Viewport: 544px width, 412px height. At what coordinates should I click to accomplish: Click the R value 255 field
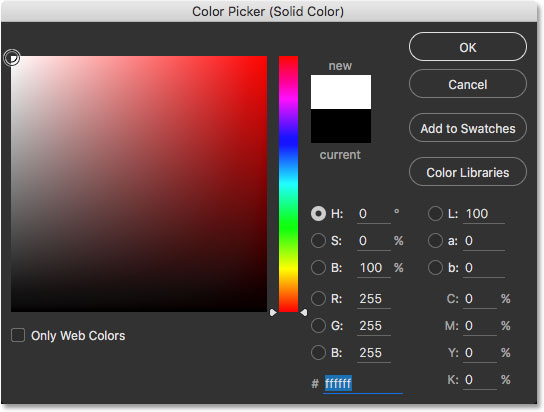[x=374, y=299]
